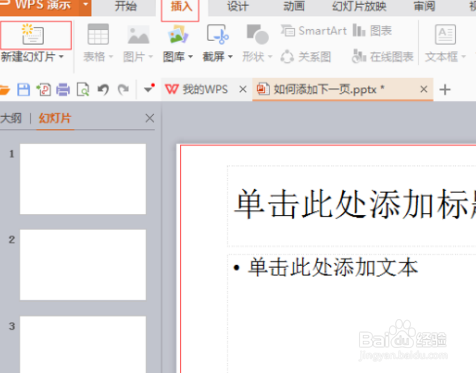Screen dimensions: 476x373
Task: Select slide 2 thumbnail
Action: 83,265
